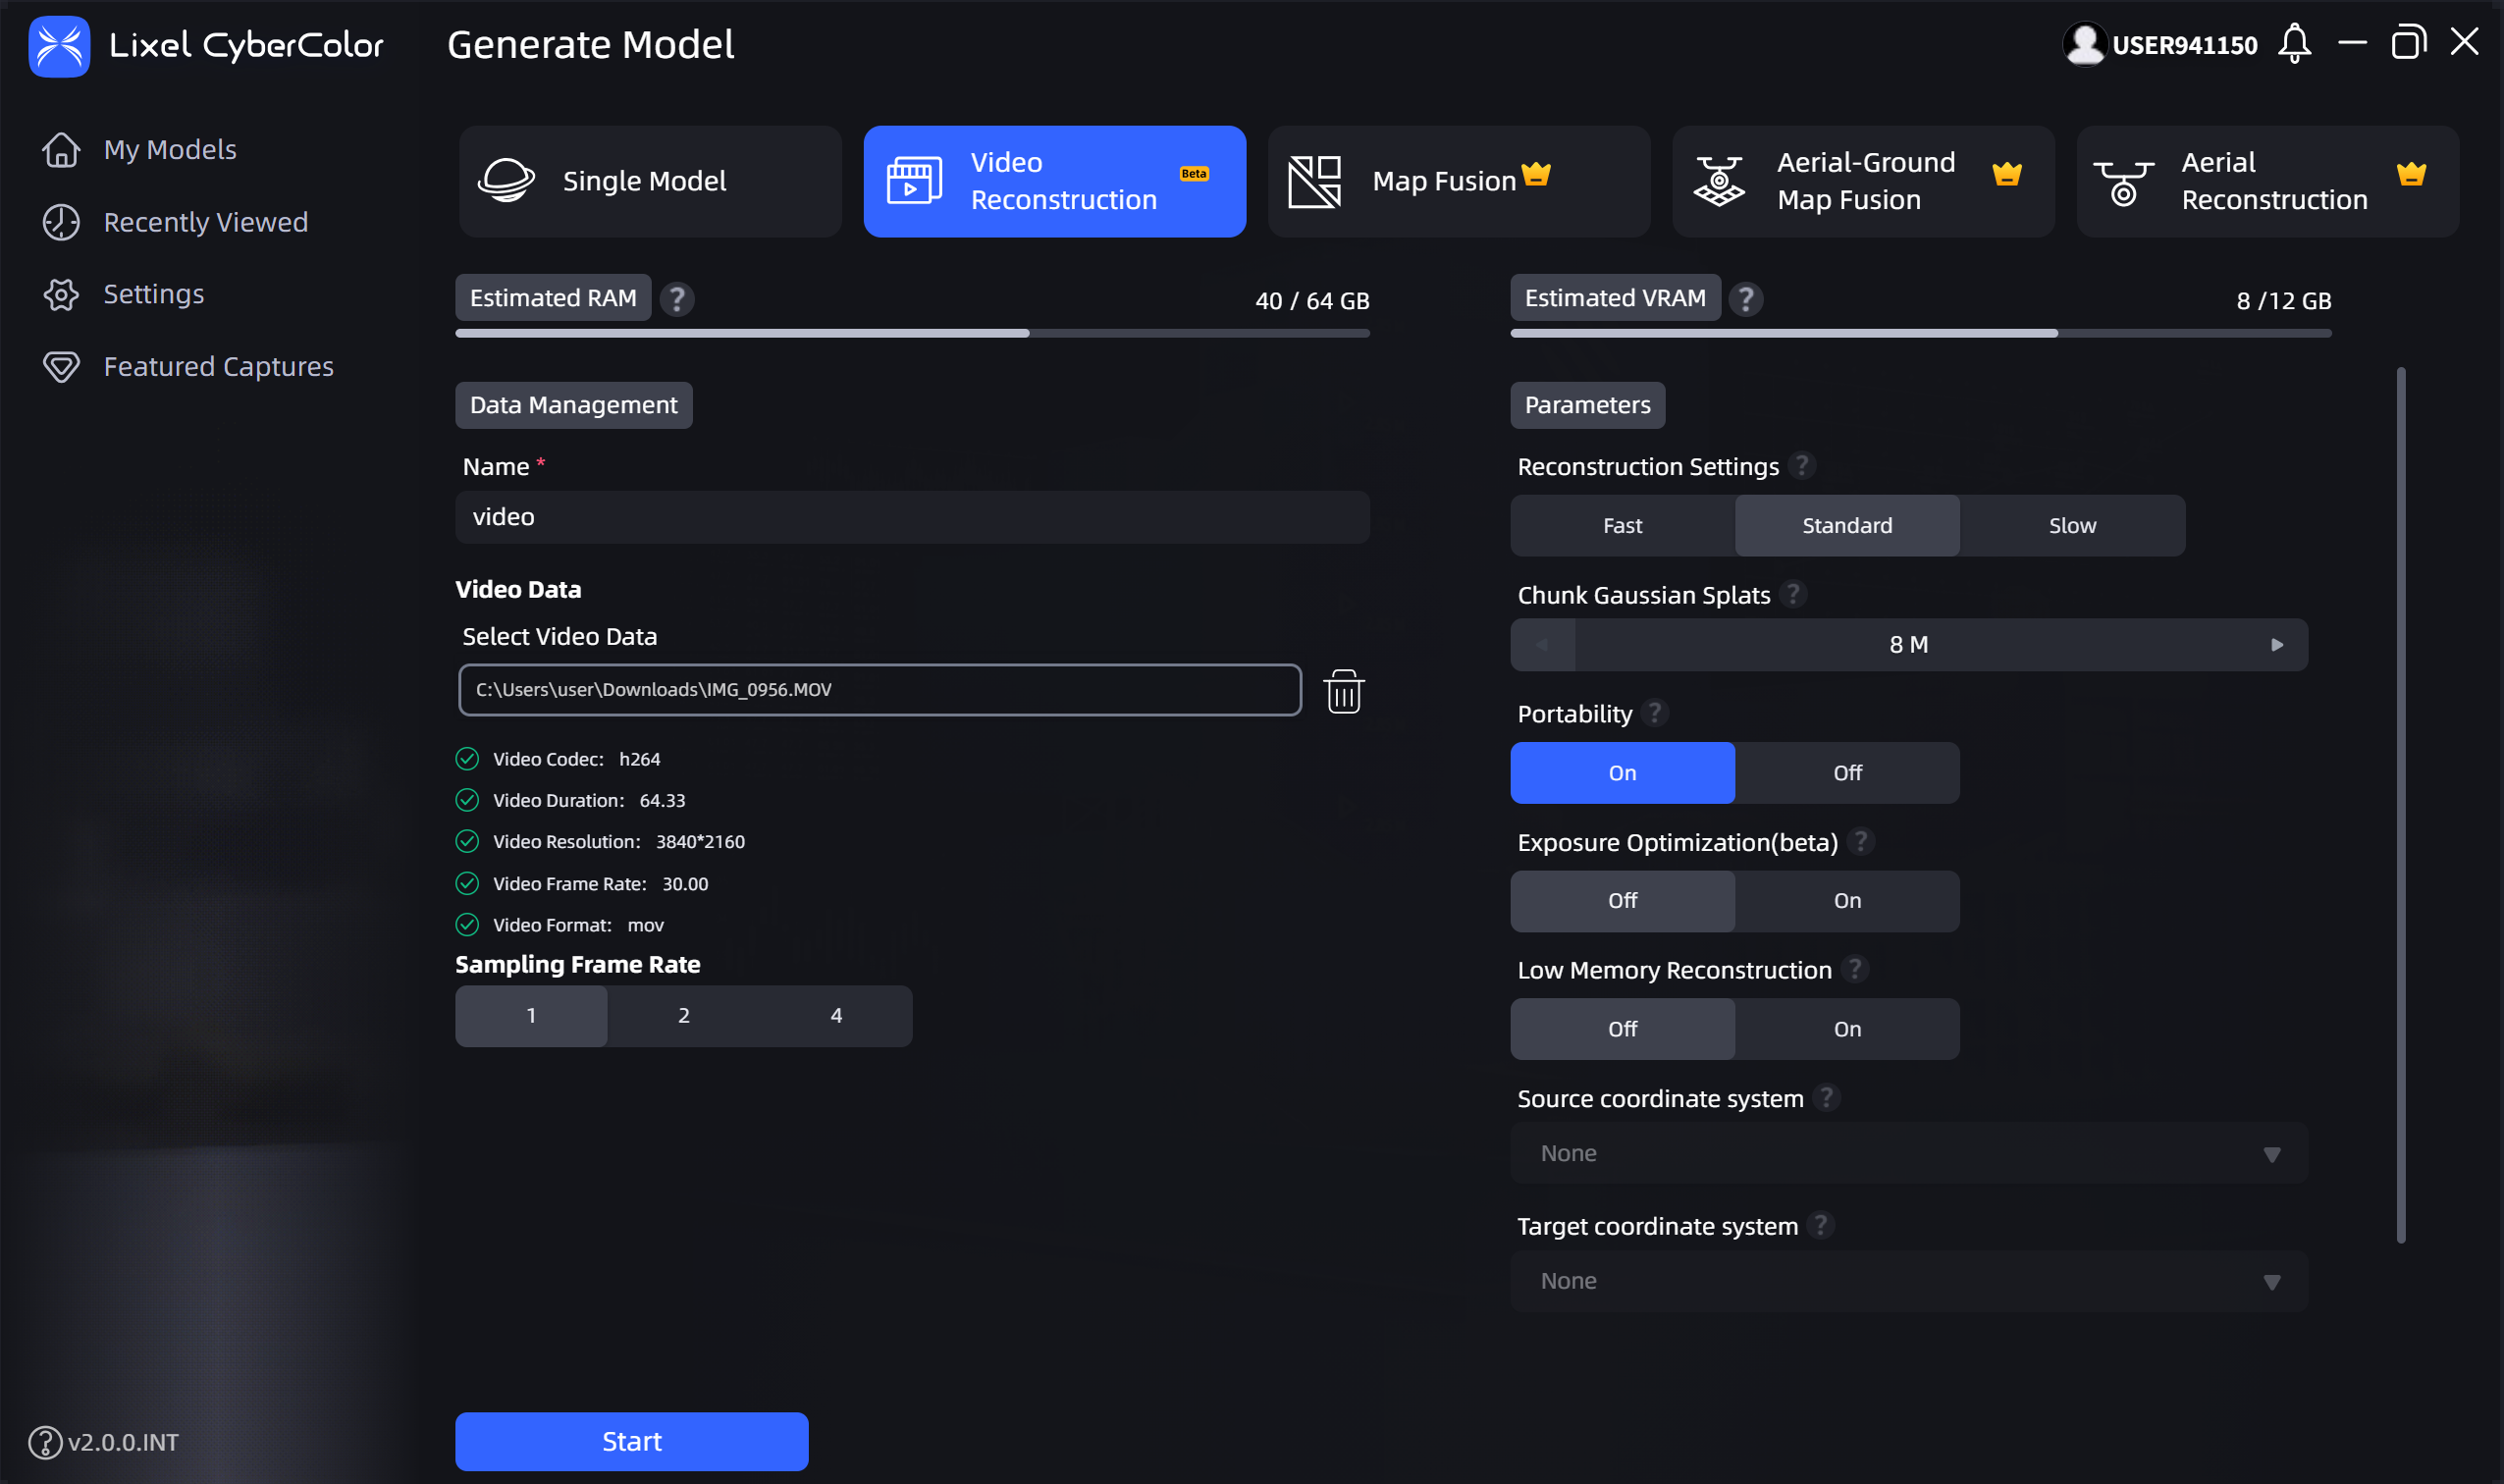Open notifications bell icon

click(x=2294, y=44)
